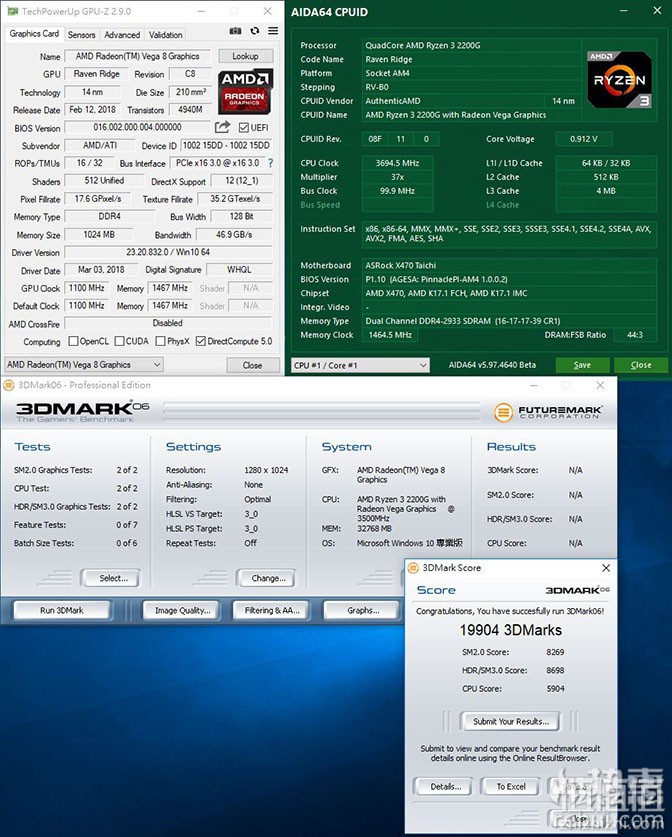Switch to the Sensors tab
The height and width of the screenshot is (837, 672).
pyautogui.click(x=82, y=35)
